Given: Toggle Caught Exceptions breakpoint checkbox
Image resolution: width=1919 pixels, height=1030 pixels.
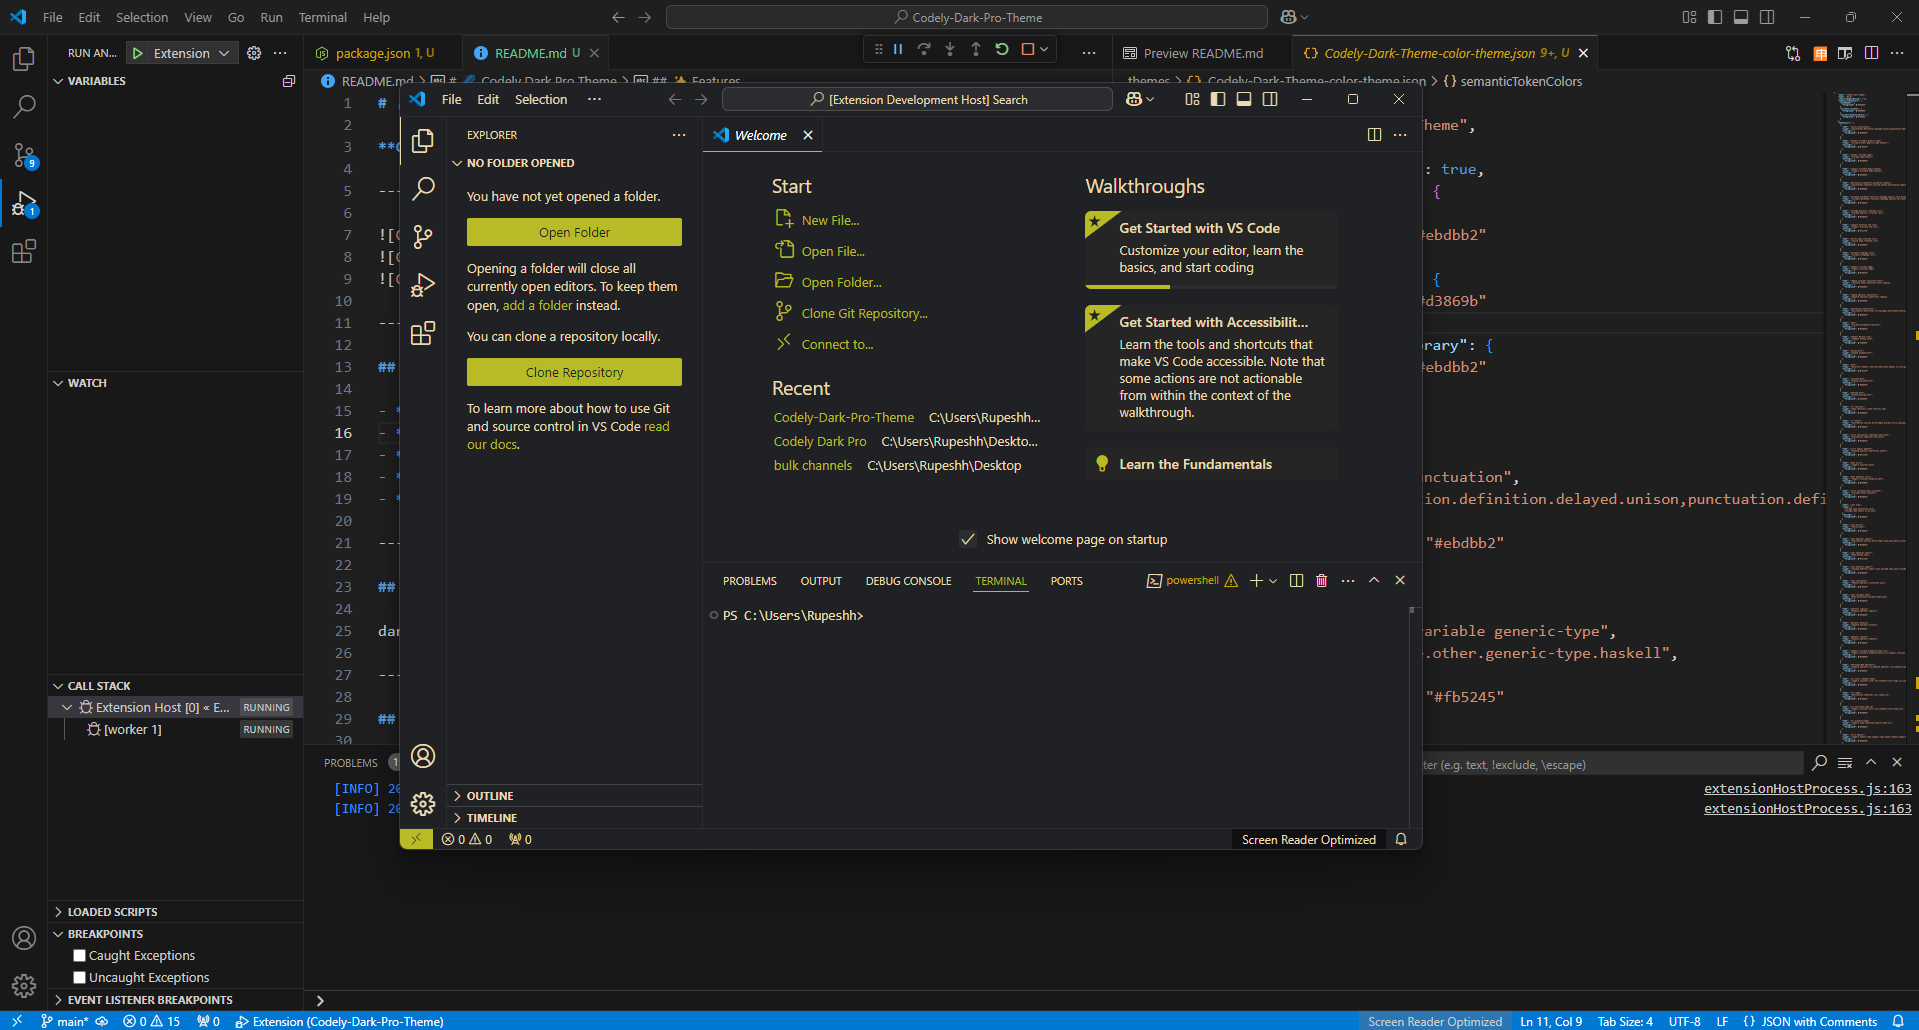Looking at the screenshot, I should tap(80, 956).
